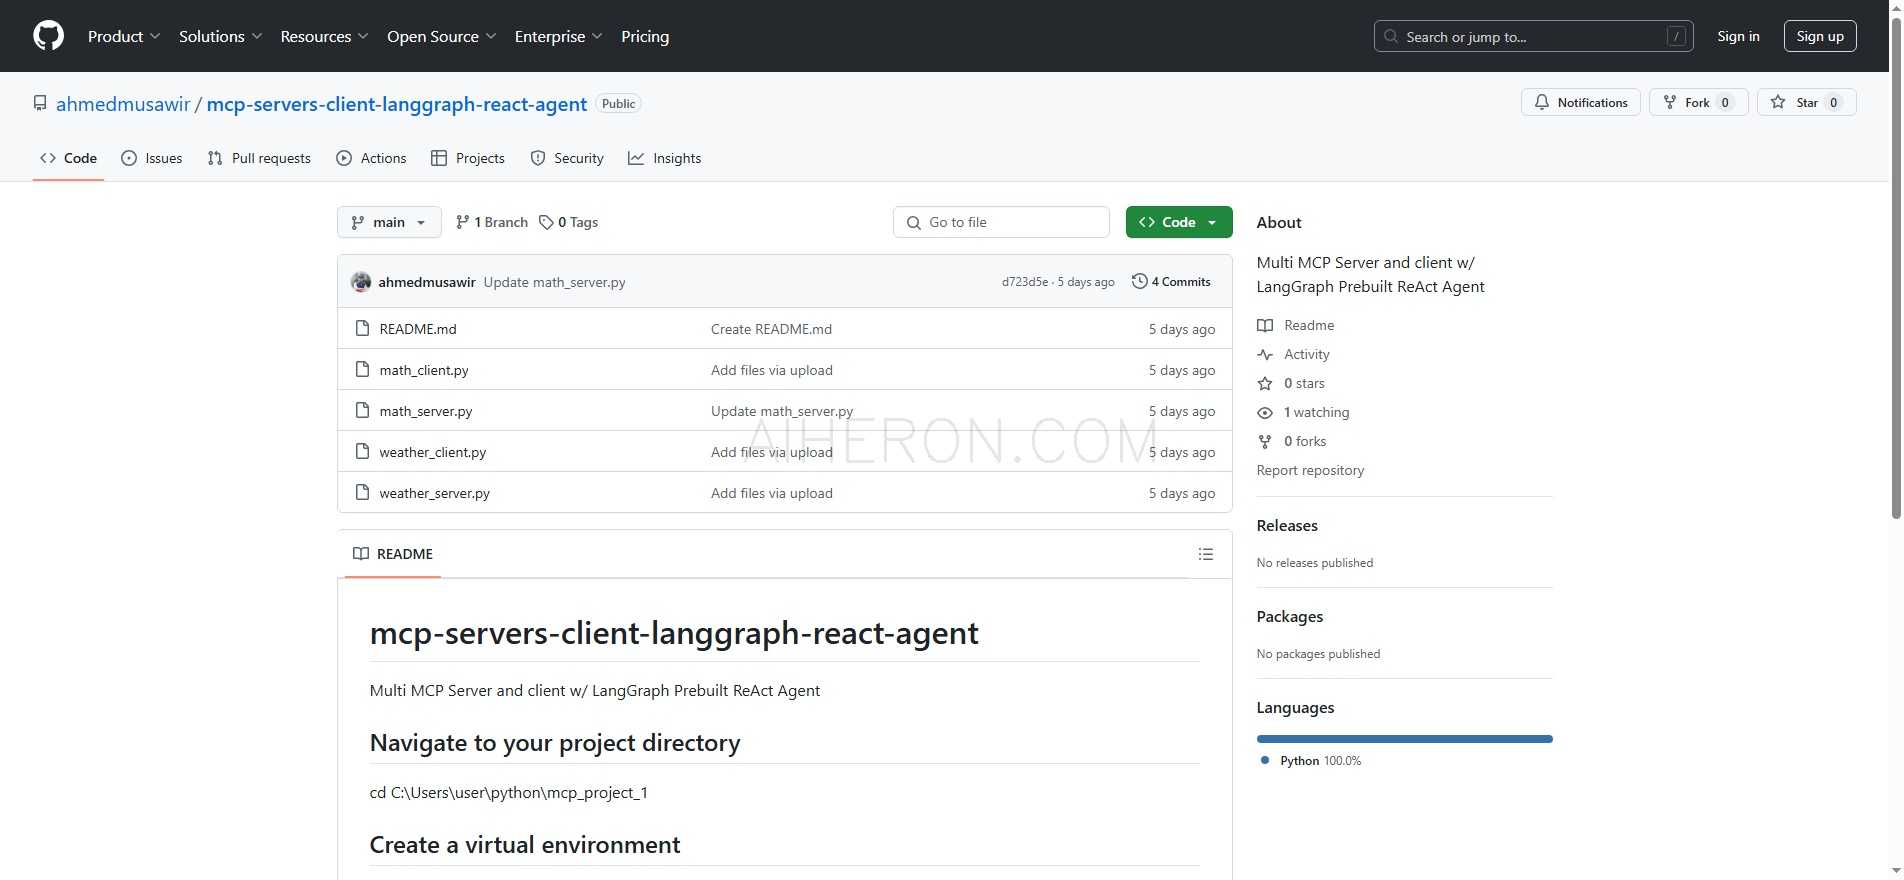The width and height of the screenshot is (1904, 880).
Task: Open the weather_client.py file
Action: [433, 452]
